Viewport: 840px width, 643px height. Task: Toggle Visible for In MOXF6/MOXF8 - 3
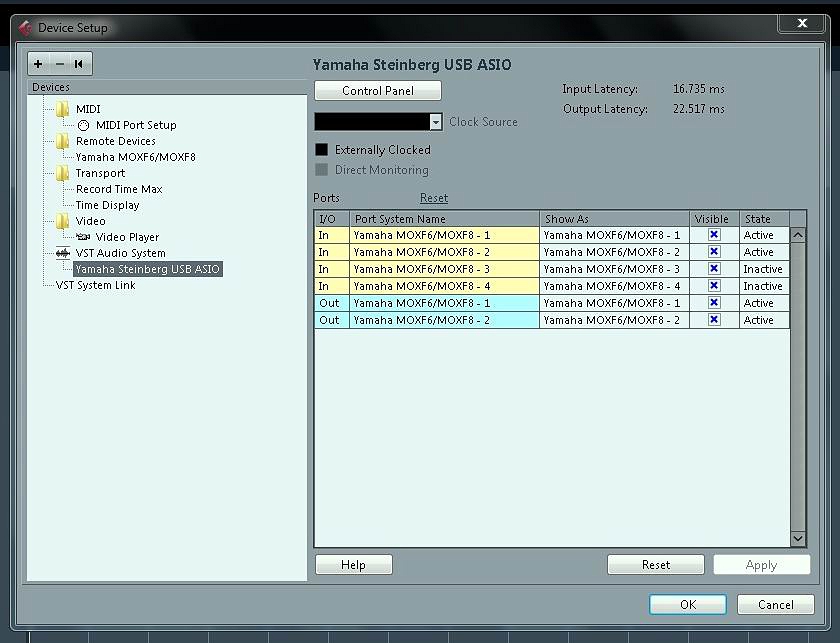click(714, 269)
